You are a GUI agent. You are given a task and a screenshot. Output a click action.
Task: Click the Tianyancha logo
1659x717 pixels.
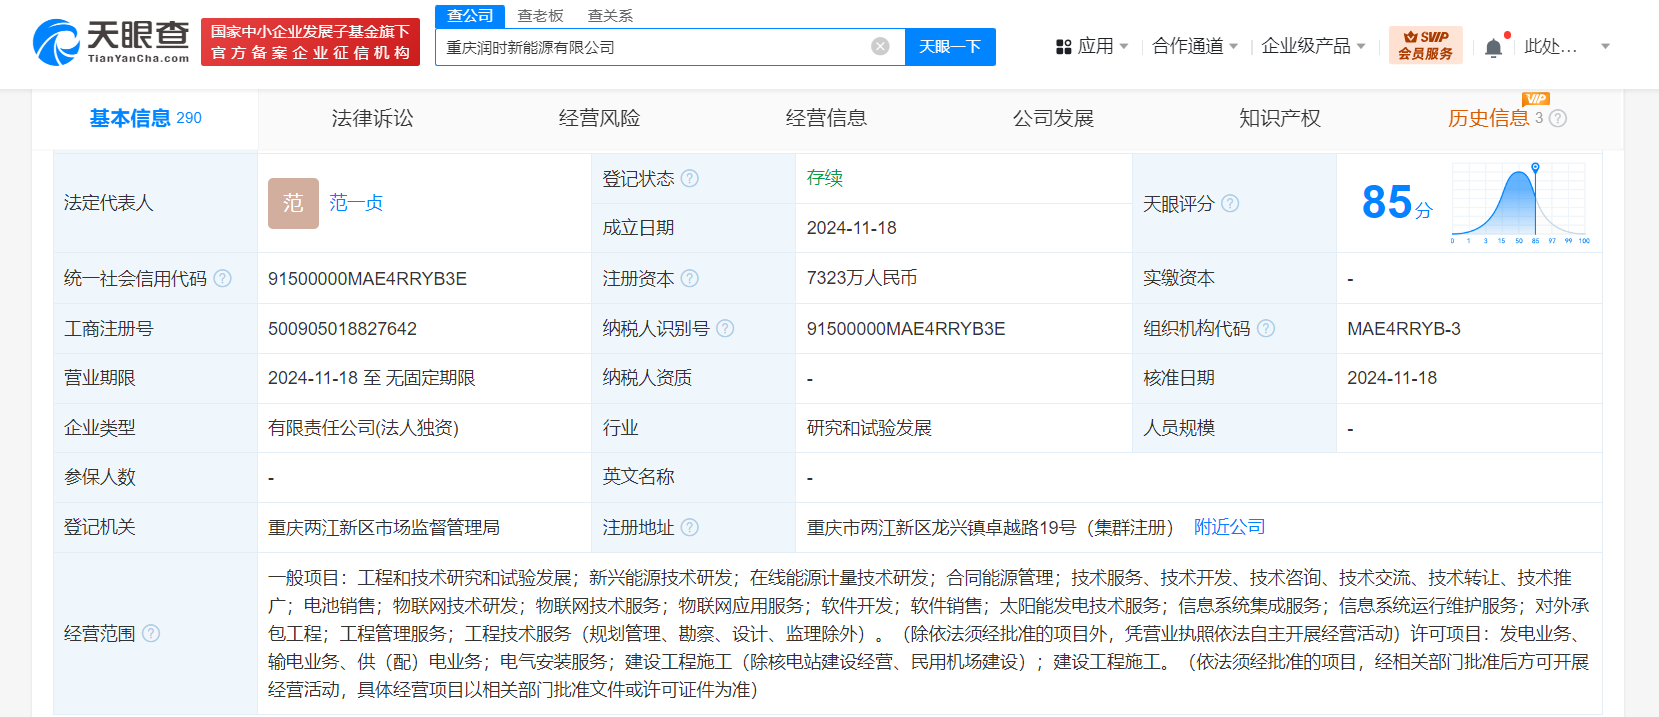(x=111, y=42)
